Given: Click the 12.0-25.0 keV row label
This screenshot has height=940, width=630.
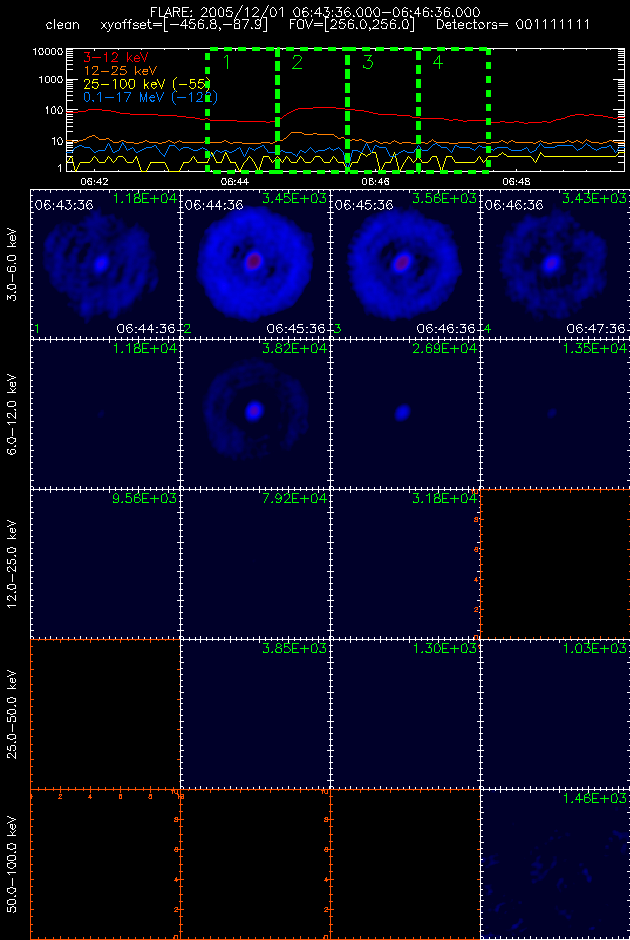Looking at the screenshot, I should (13, 562).
